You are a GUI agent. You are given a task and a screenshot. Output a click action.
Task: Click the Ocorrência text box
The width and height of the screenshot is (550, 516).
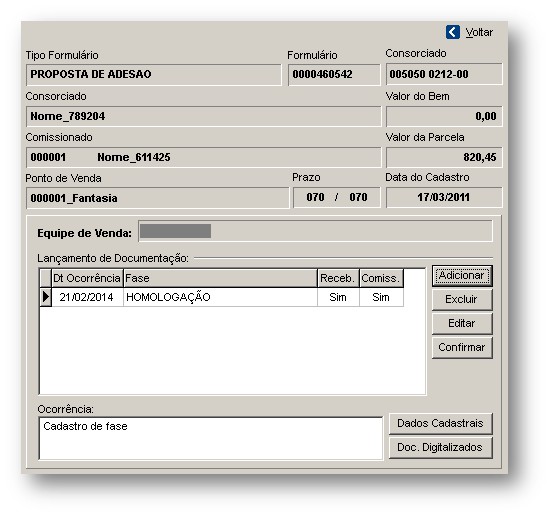(x=210, y=438)
